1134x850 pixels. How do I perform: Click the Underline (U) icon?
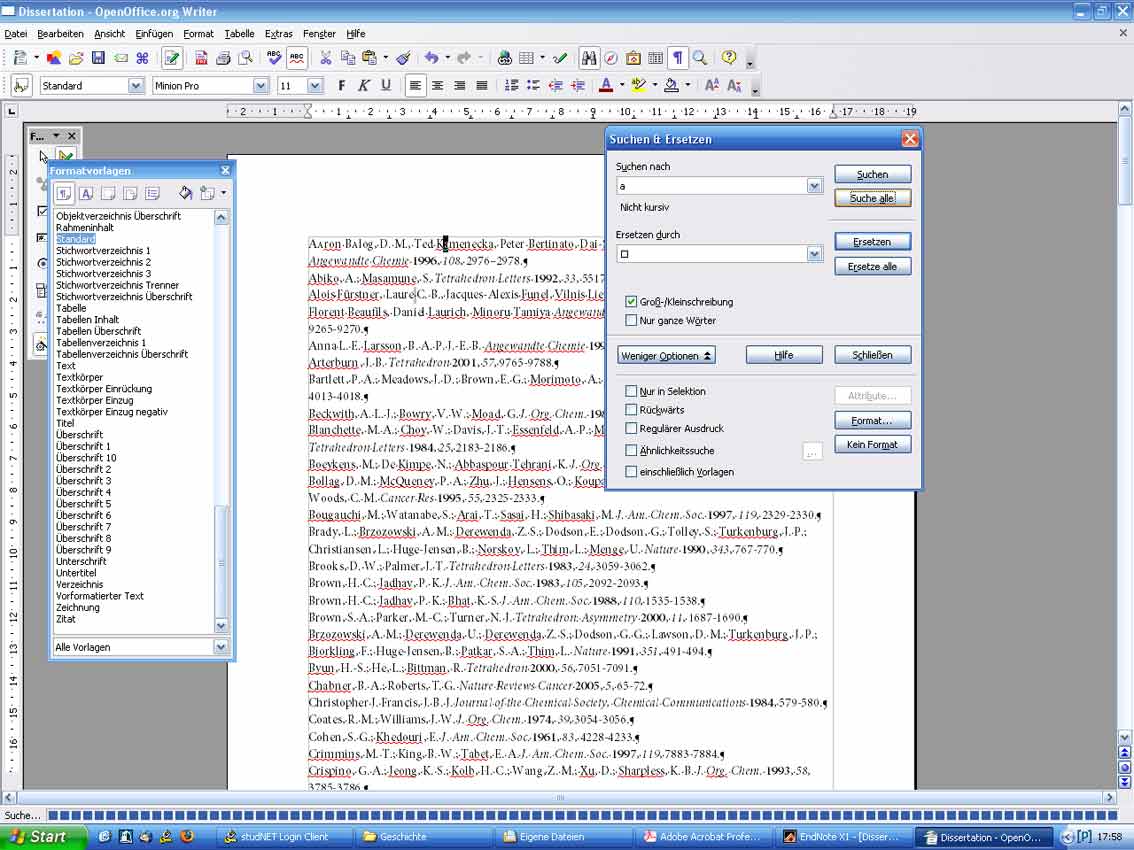click(x=386, y=85)
